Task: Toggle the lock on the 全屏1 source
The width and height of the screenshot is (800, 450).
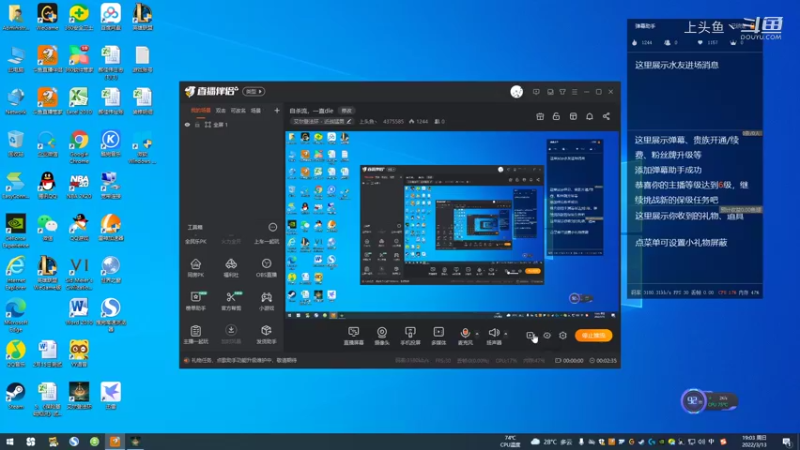Action: click(x=197, y=124)
